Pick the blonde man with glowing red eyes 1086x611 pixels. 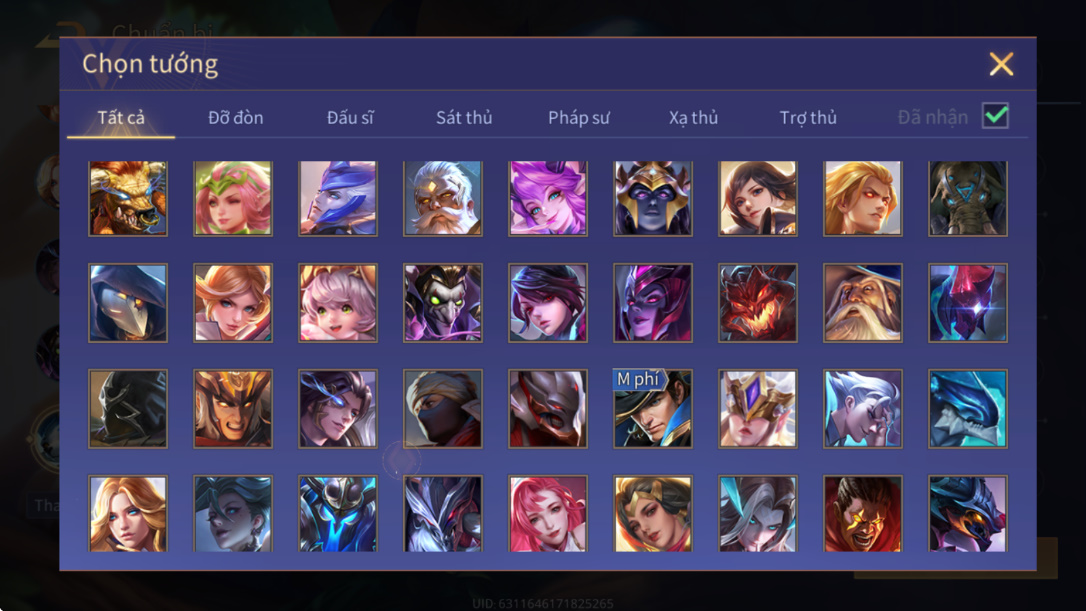tap(862, 198)
